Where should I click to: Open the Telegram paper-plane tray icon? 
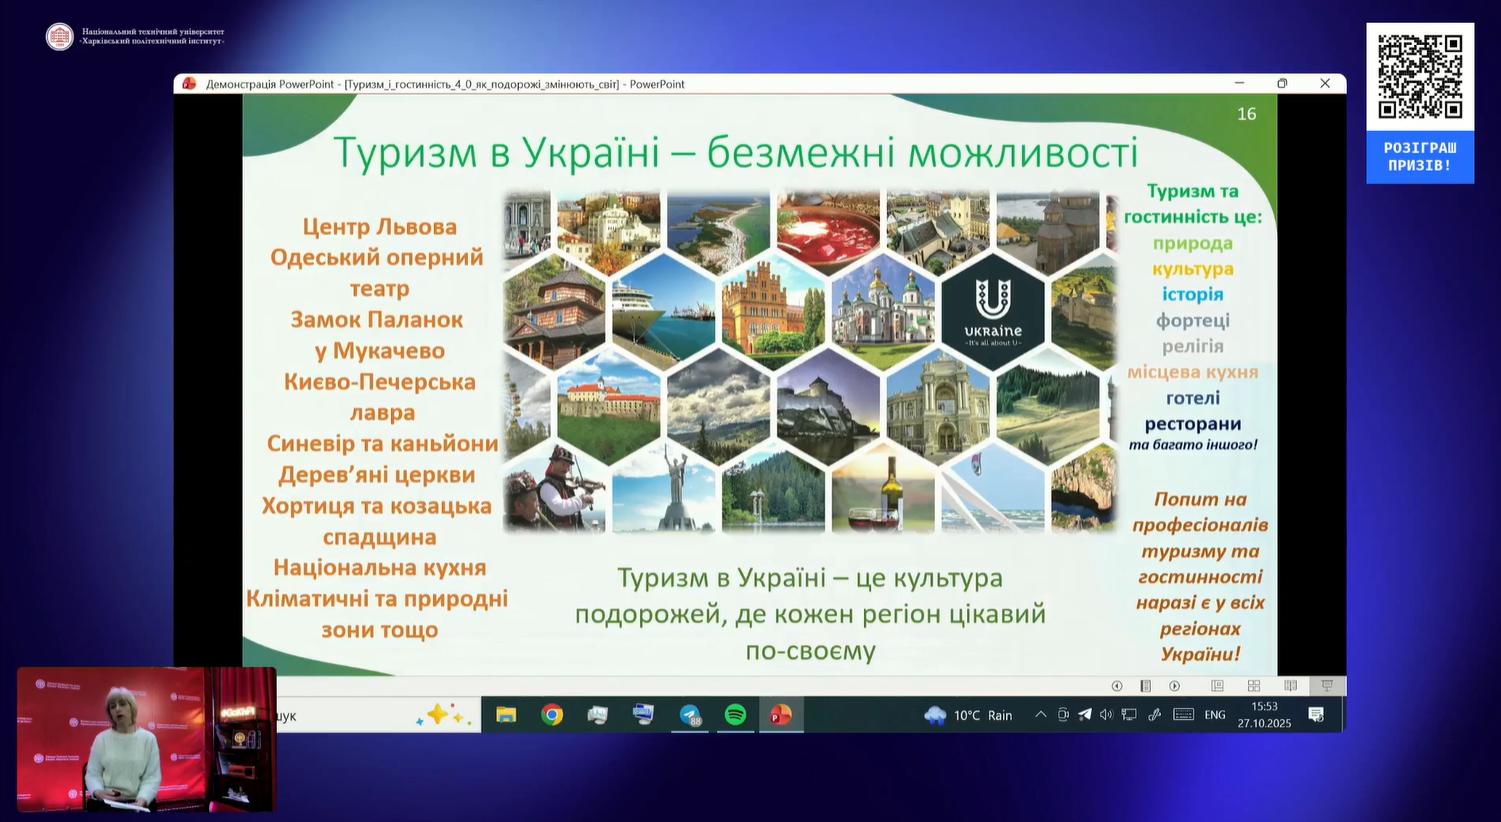(1085, 715)
